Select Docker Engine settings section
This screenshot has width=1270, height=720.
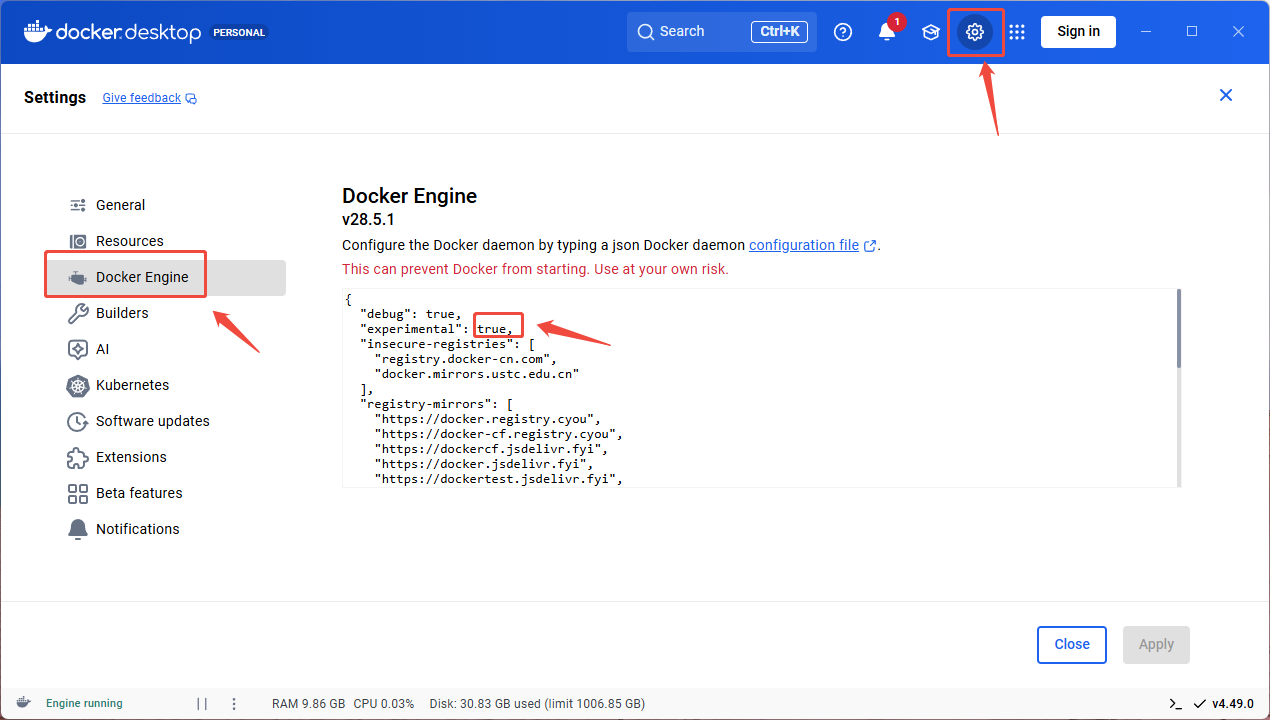click(x=166, y=277)
